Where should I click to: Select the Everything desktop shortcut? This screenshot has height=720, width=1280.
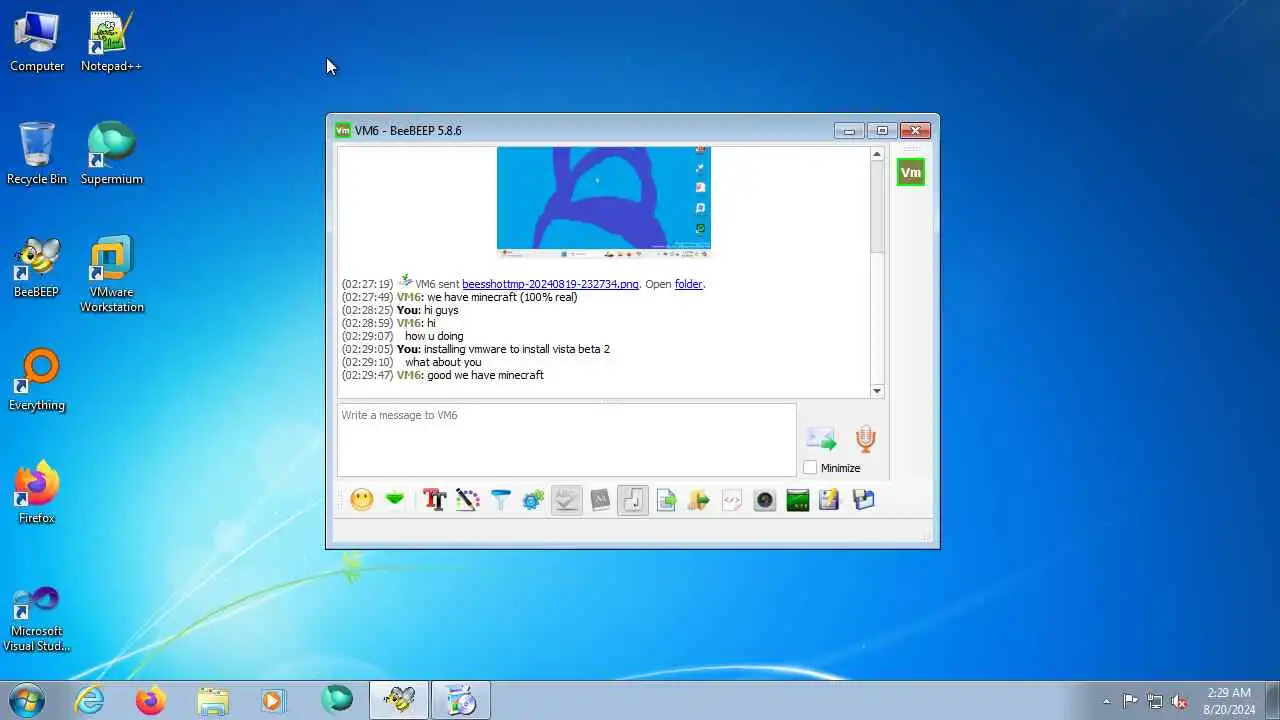coord(37,380)
